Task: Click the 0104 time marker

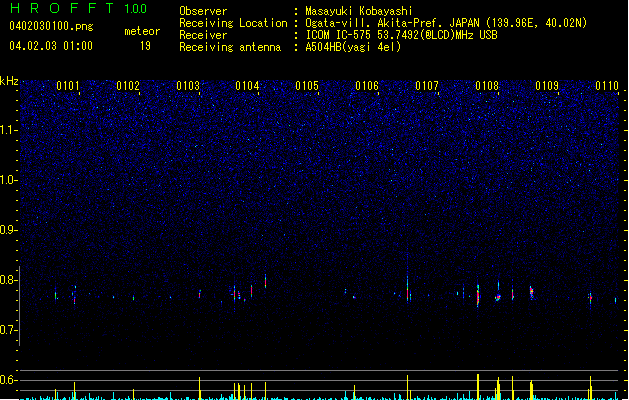Action: point(248,86)
